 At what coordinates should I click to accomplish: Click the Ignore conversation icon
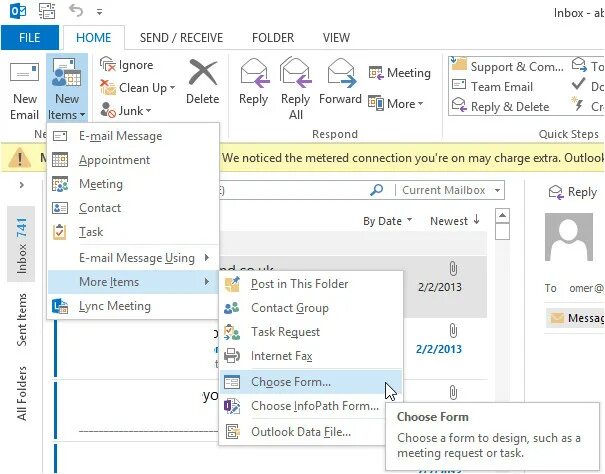point(107,65)
